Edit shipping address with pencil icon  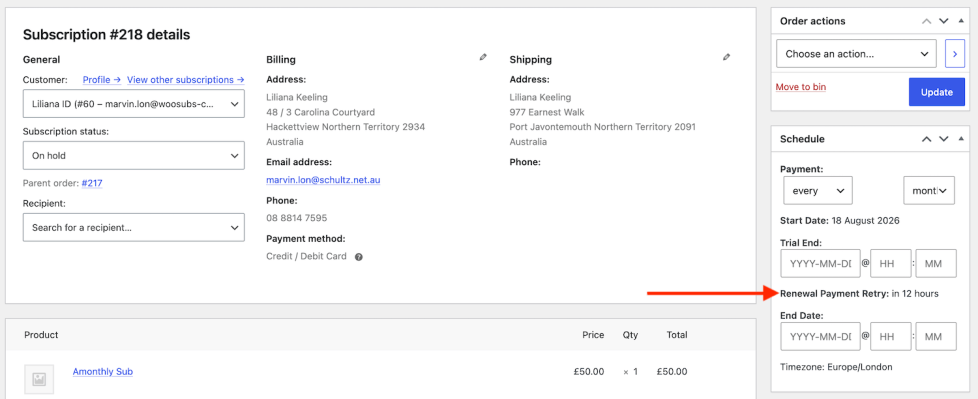(726, 57)
